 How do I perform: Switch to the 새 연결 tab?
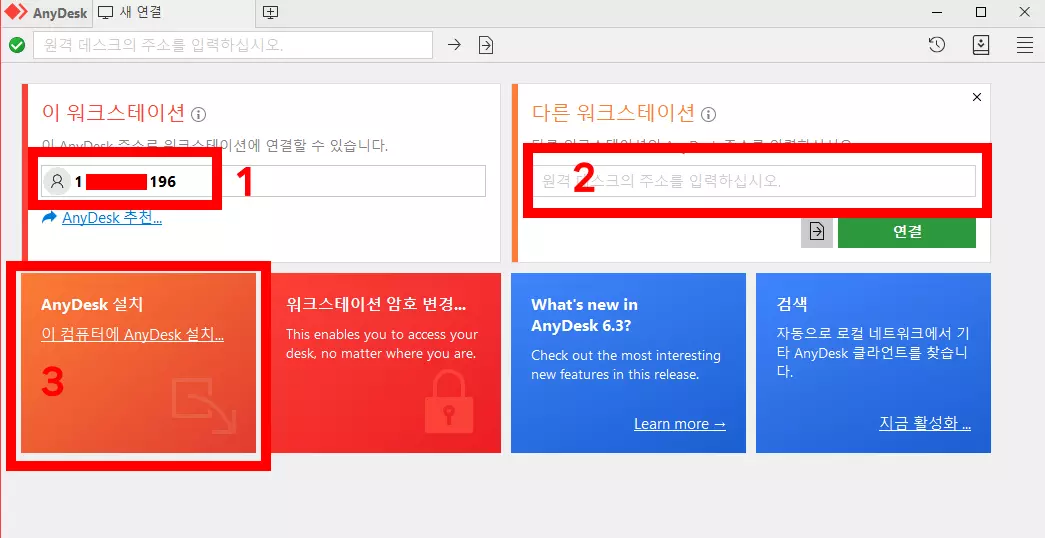point(129,12)
